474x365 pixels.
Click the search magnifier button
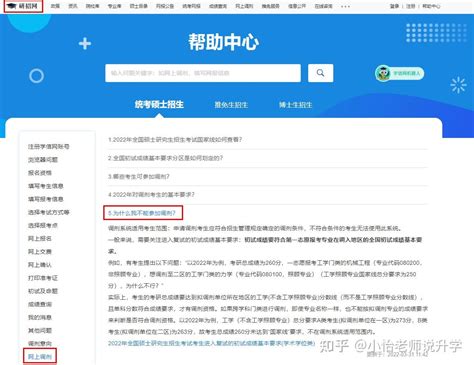click(320, 73)
